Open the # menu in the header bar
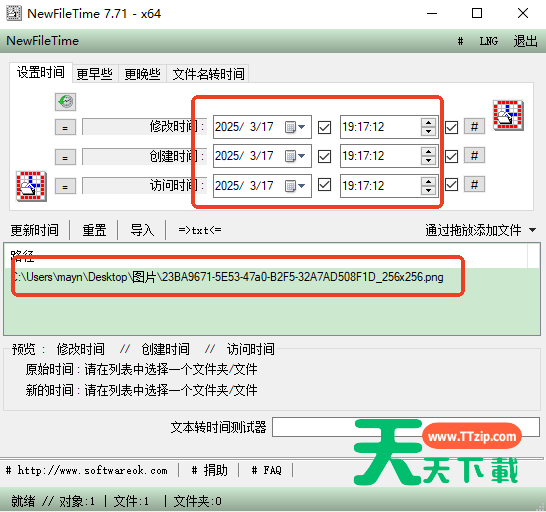The width and height of the screenshot is (546, 512). [x=460, y=41]
